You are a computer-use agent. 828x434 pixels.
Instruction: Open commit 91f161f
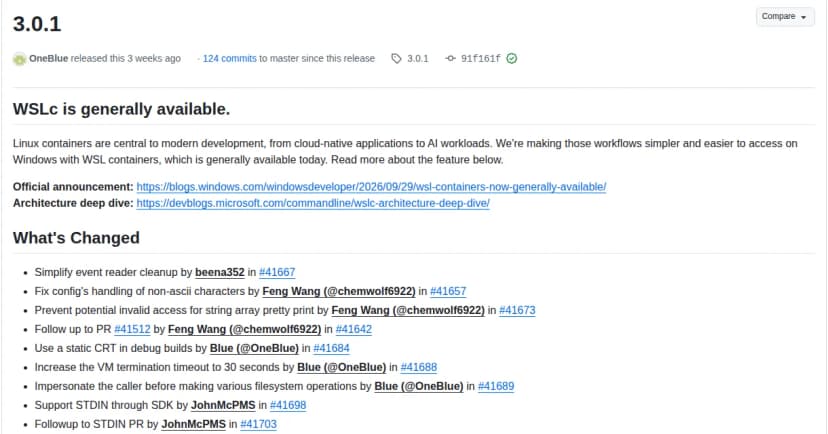[481, 59]
